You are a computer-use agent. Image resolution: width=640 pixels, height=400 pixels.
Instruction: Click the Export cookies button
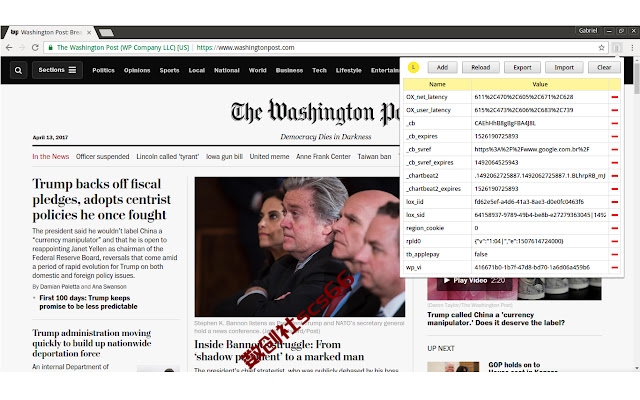[x=522, y=67]
